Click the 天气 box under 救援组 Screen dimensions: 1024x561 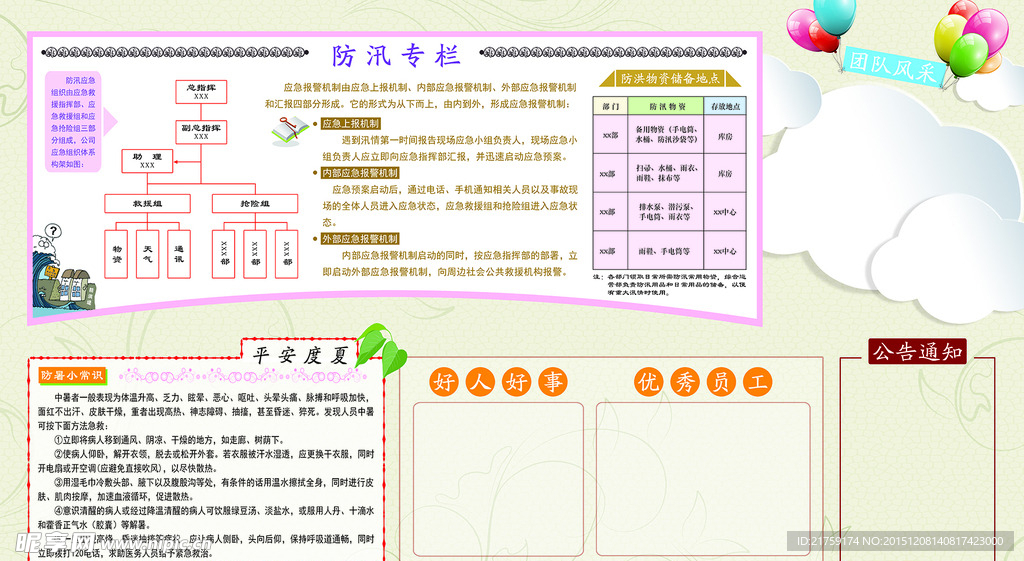coord(148,254)
